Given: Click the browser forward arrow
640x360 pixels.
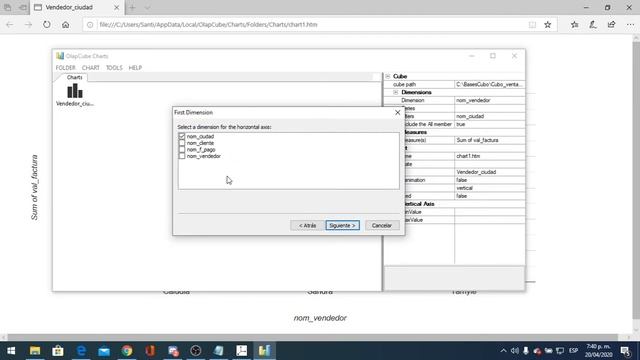Looking at the screenshot, I should point(28,24).
